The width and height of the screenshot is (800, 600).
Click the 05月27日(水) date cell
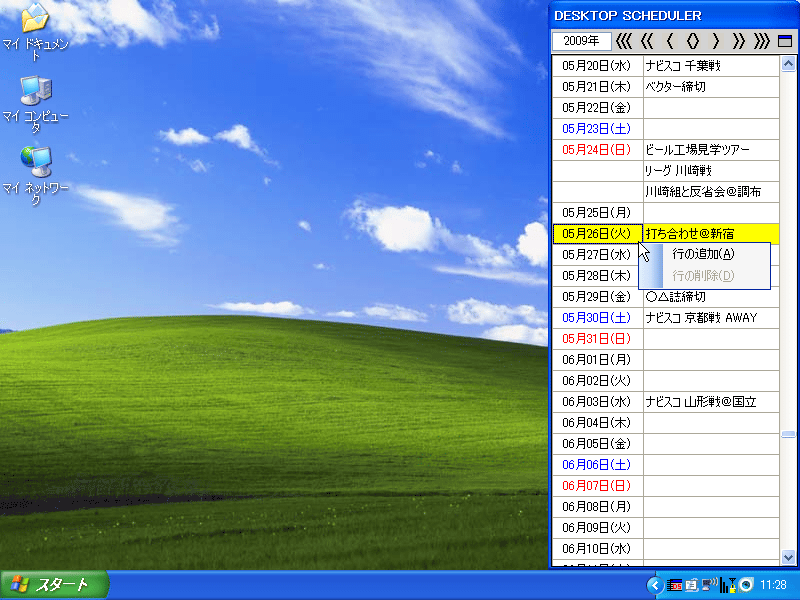[595, 255]
